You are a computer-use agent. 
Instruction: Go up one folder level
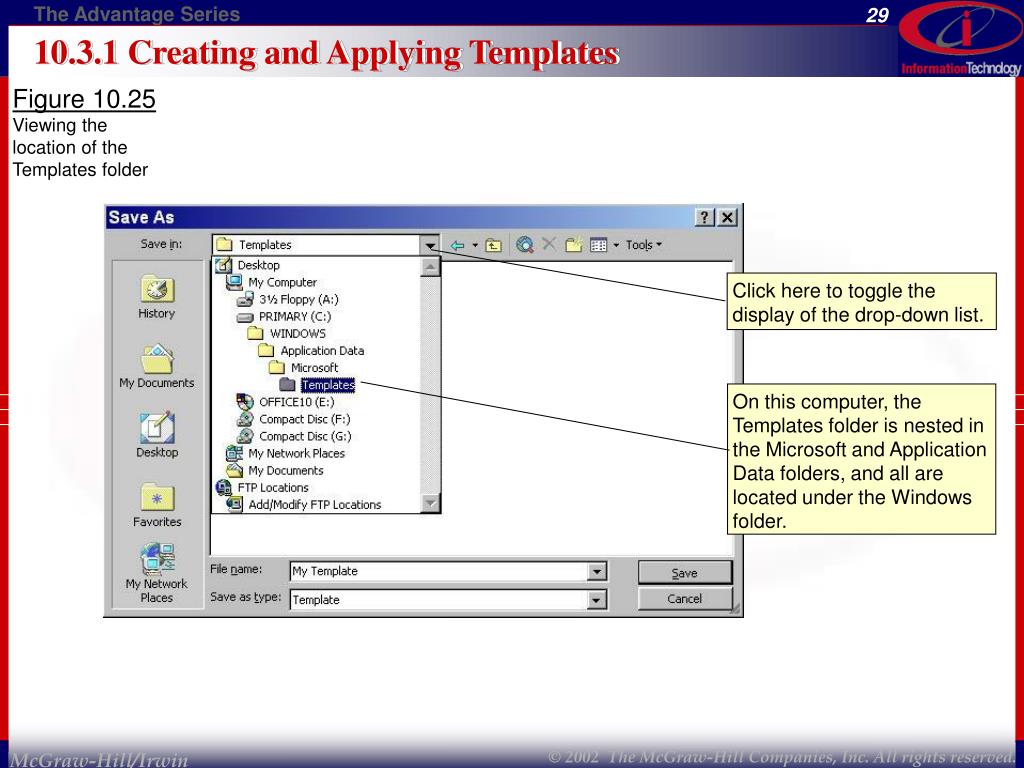[x=494, y=246]
